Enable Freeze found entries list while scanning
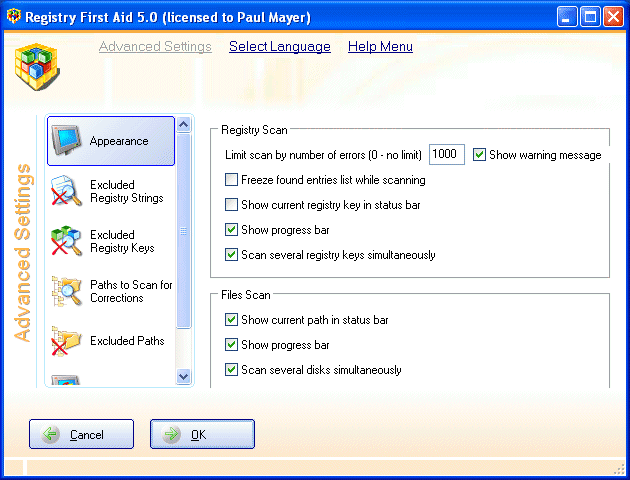The height and width of the screenshot is (480, 630). pos(232,180)
